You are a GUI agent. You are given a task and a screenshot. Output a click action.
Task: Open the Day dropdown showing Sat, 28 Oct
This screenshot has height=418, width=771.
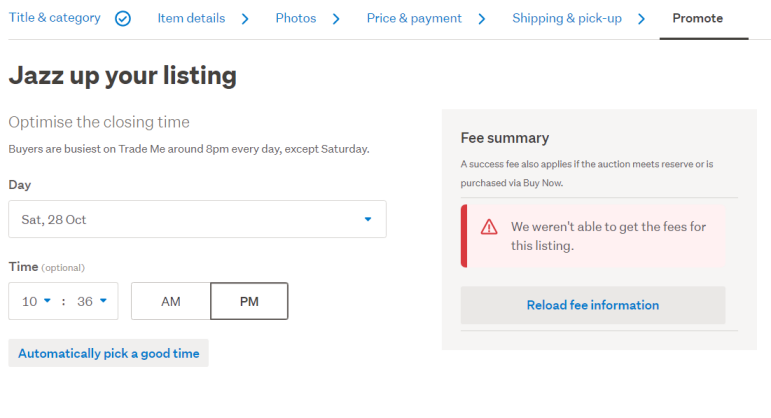[197, 219]
